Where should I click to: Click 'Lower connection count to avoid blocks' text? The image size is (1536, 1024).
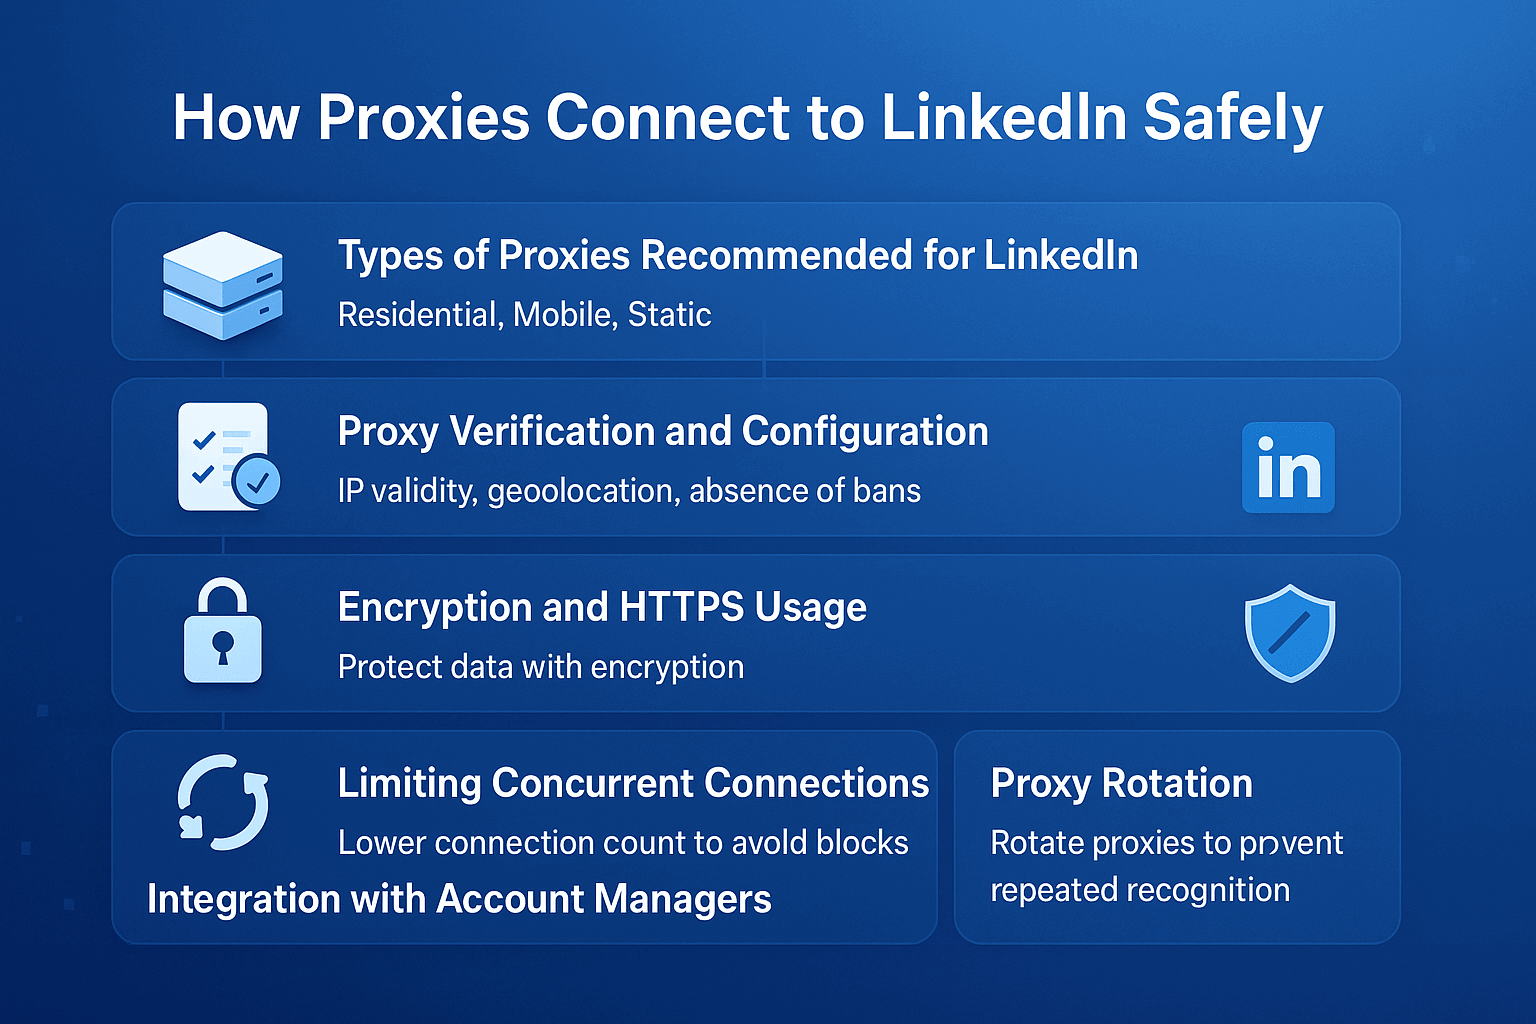(x=623, y=843)
